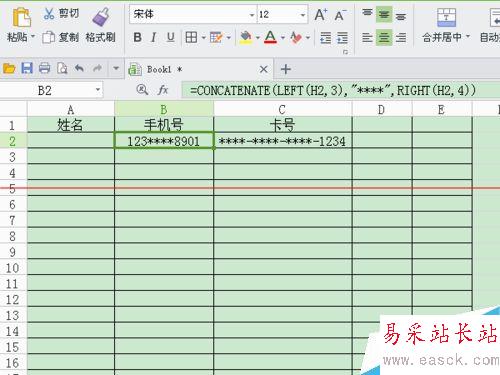Expand the draw border dropdown arrow

[x=229, y=38]
